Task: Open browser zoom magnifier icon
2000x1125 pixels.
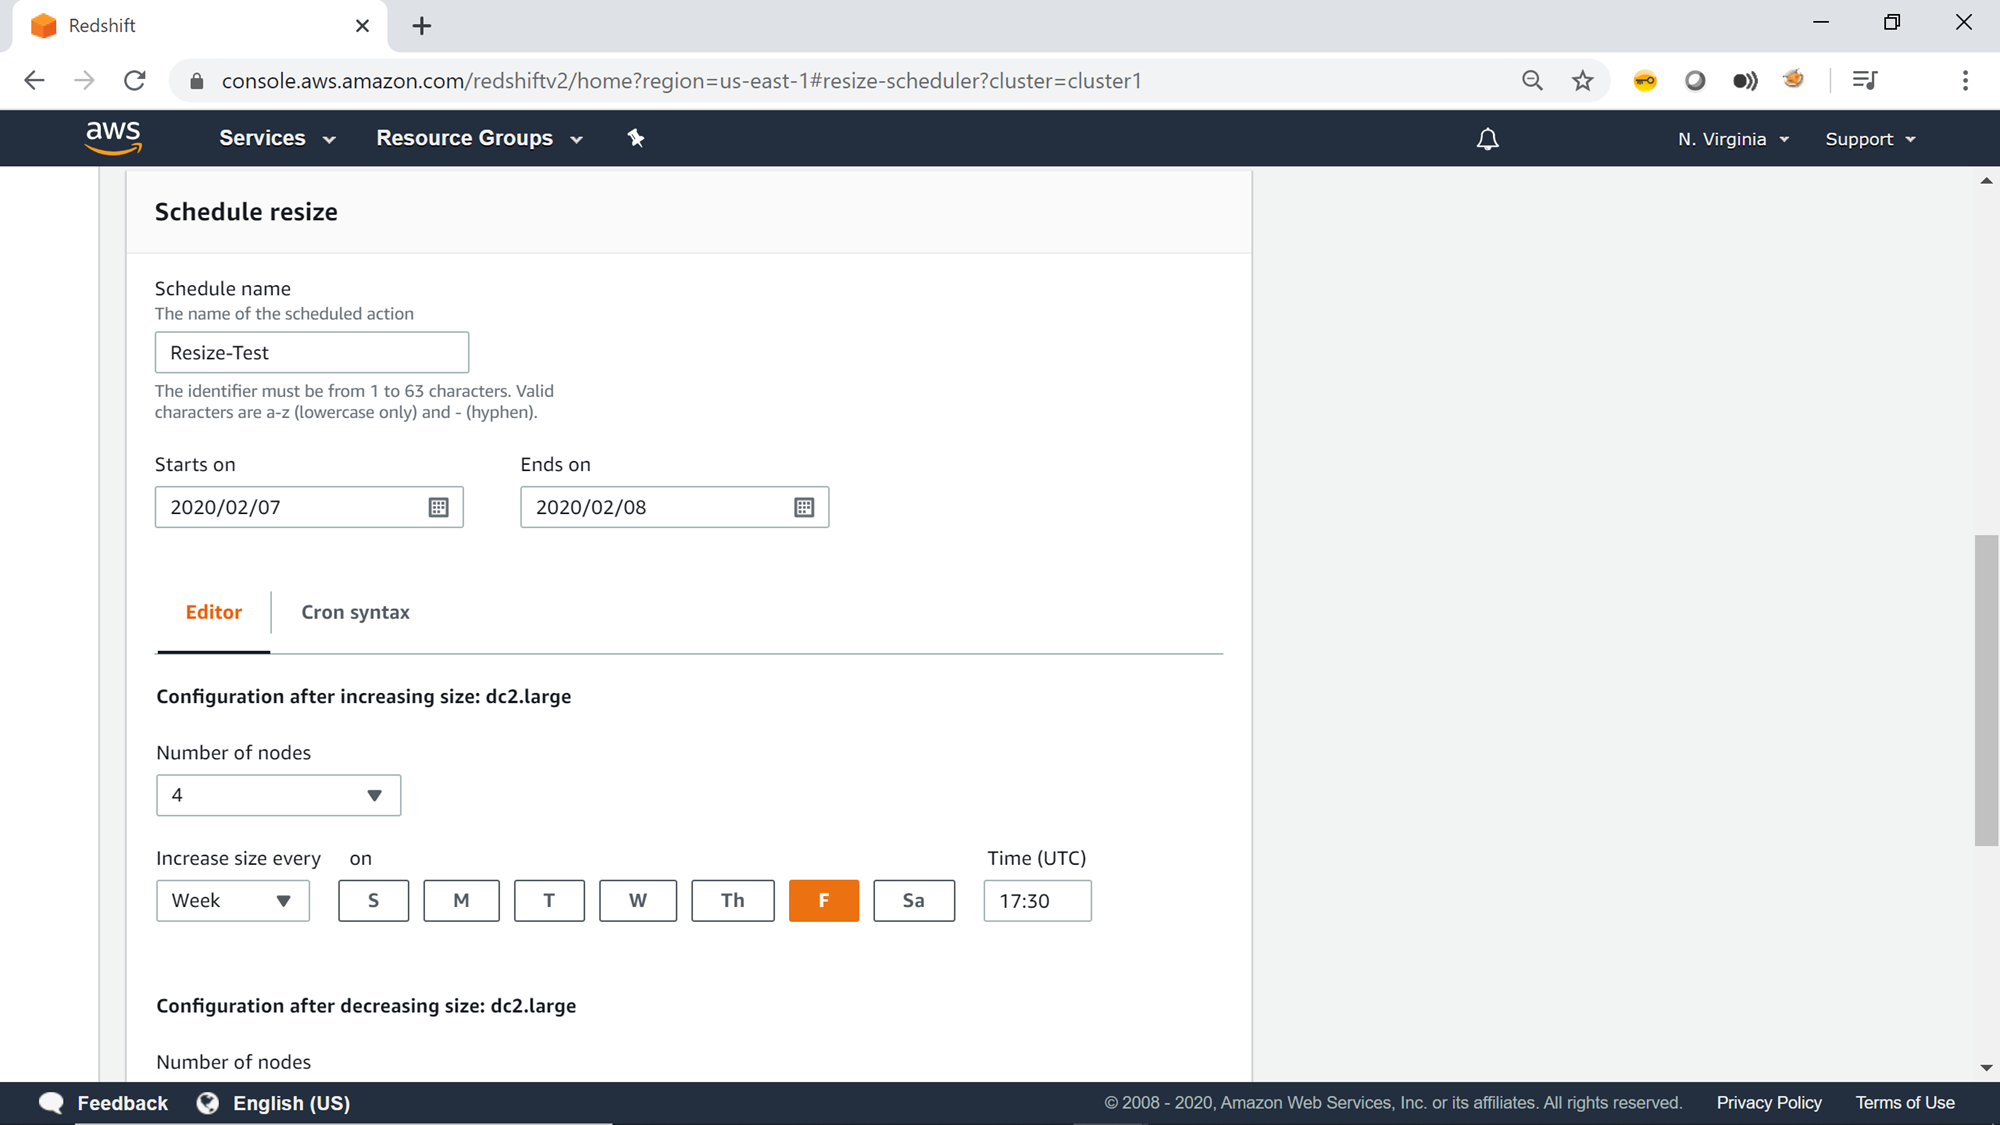Action: 1532,81
